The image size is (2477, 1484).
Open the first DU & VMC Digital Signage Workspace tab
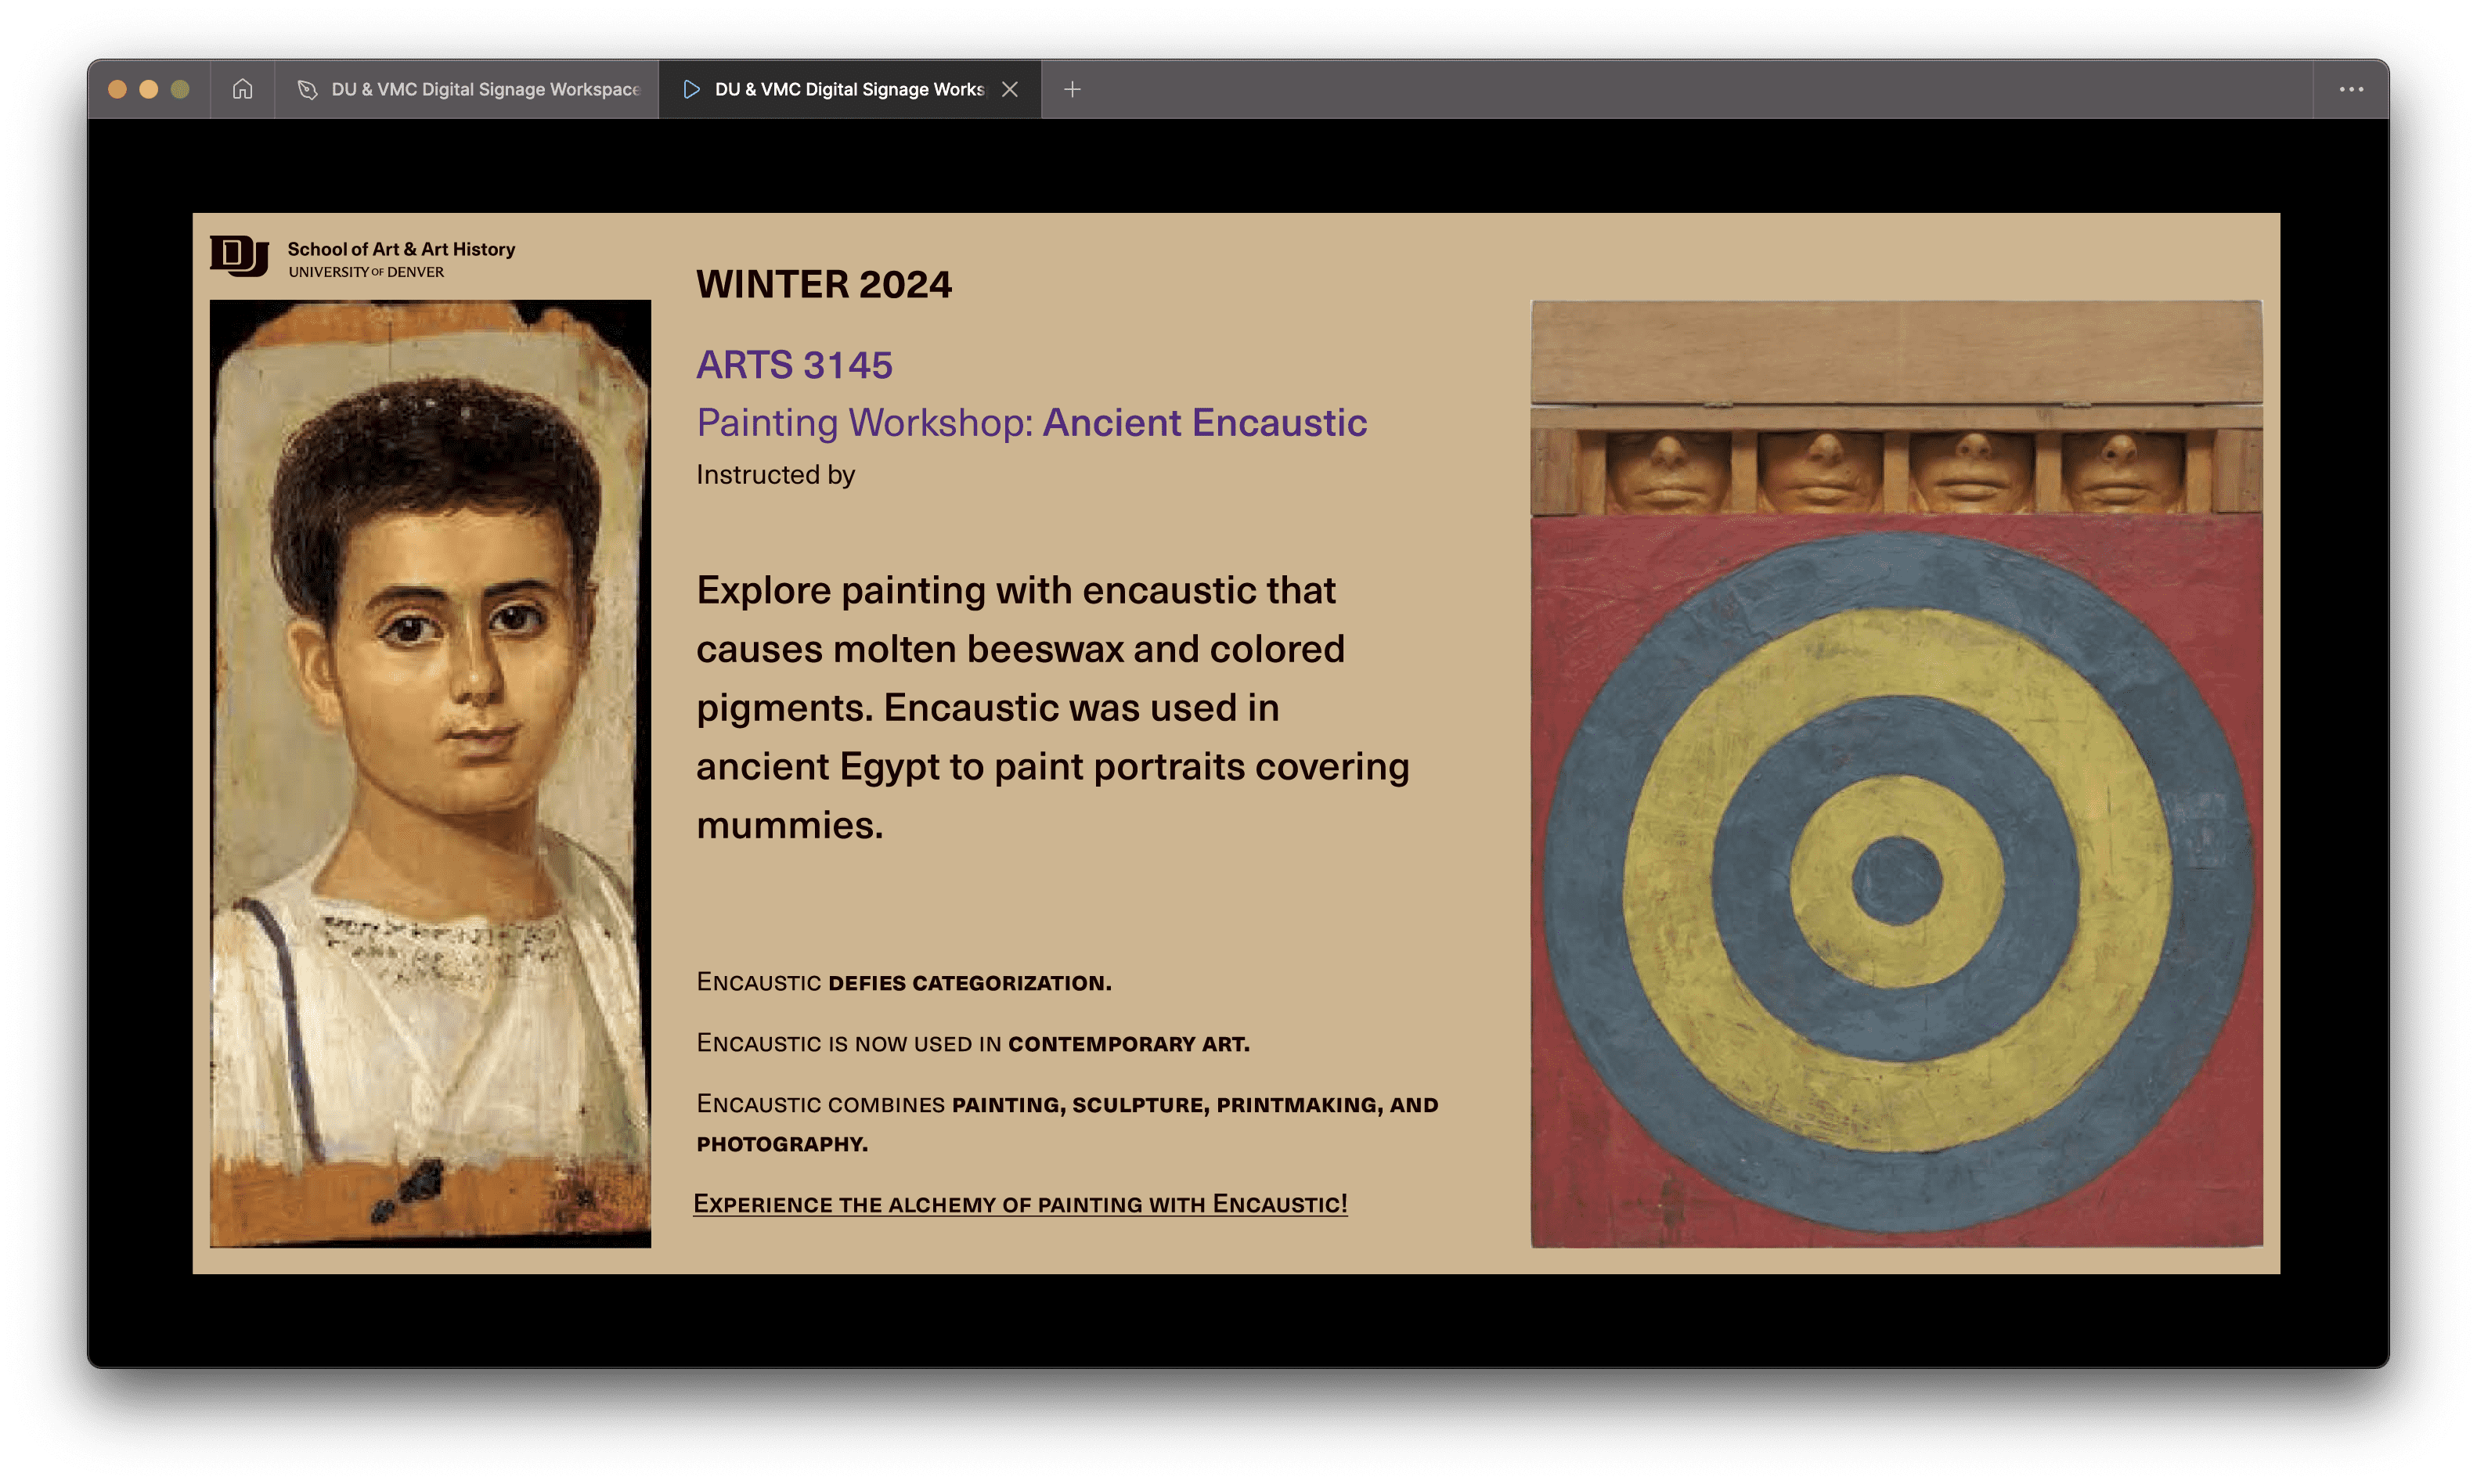pos(468,89)
